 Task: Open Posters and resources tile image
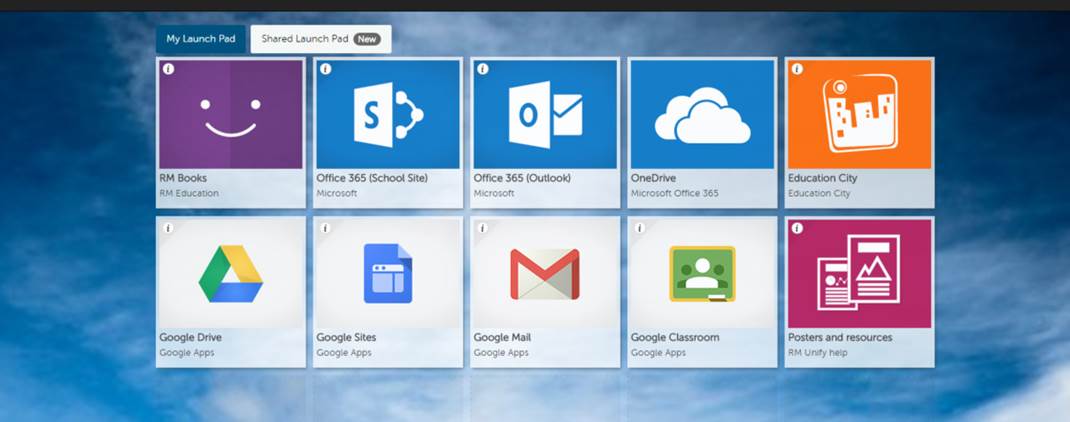point(859,274)
